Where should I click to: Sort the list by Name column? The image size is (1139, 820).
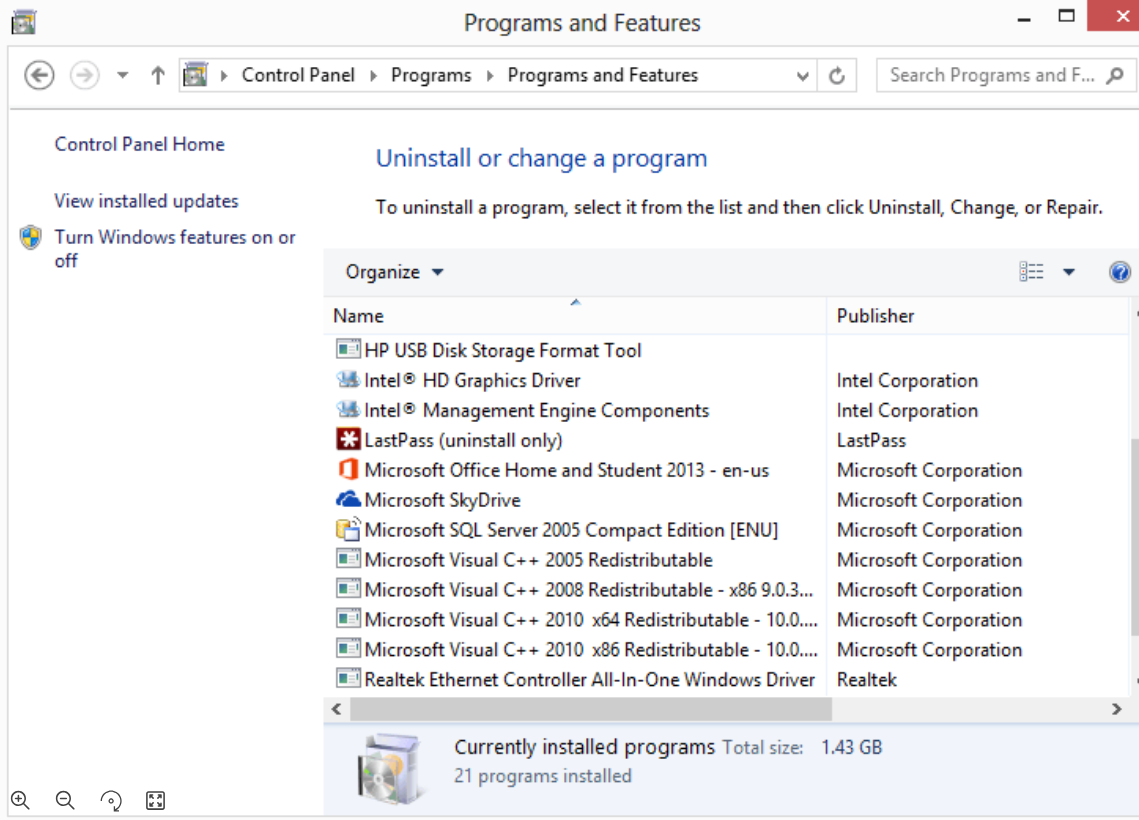pyautogui.click(x=575, y=316)
